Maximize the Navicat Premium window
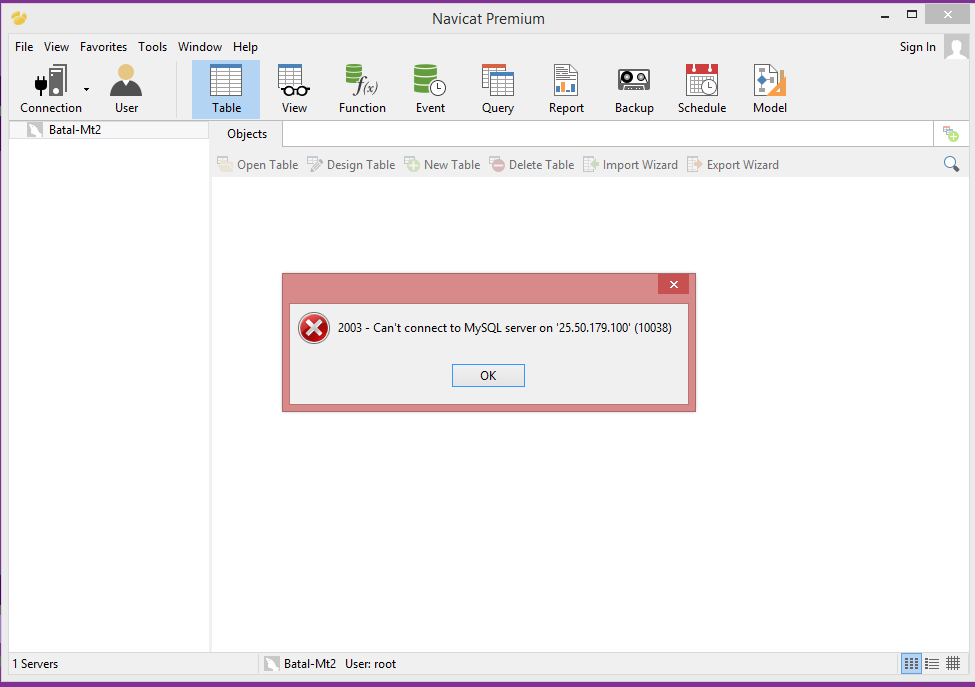This screenshot has width=975, height=687. [x=912, y=15]
